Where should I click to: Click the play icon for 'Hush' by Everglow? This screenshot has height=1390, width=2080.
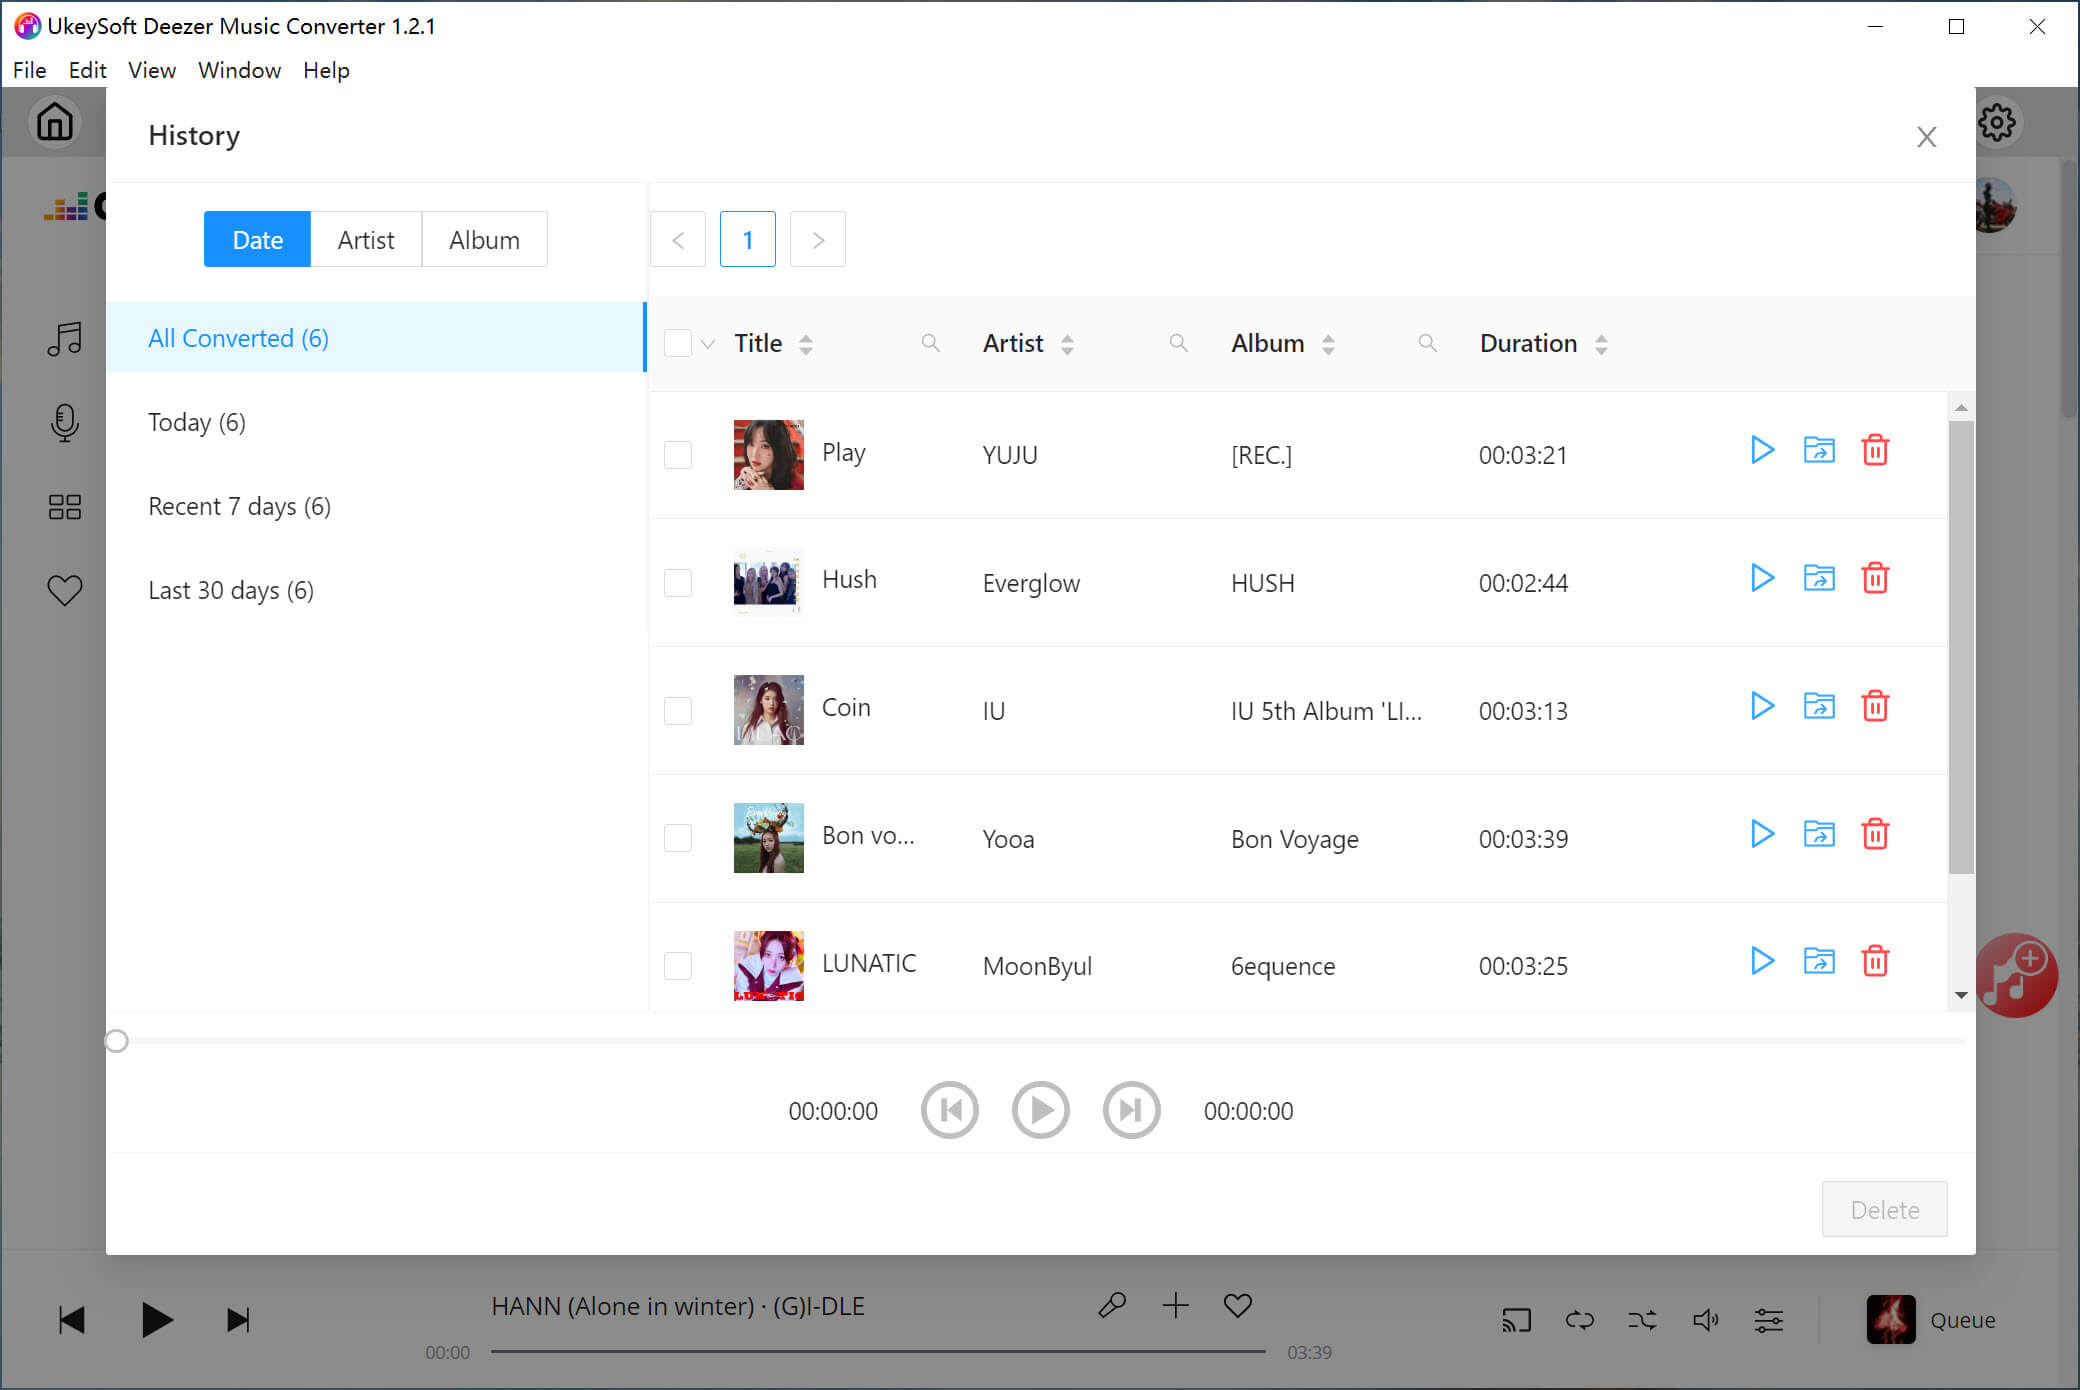coord(1762,579)
